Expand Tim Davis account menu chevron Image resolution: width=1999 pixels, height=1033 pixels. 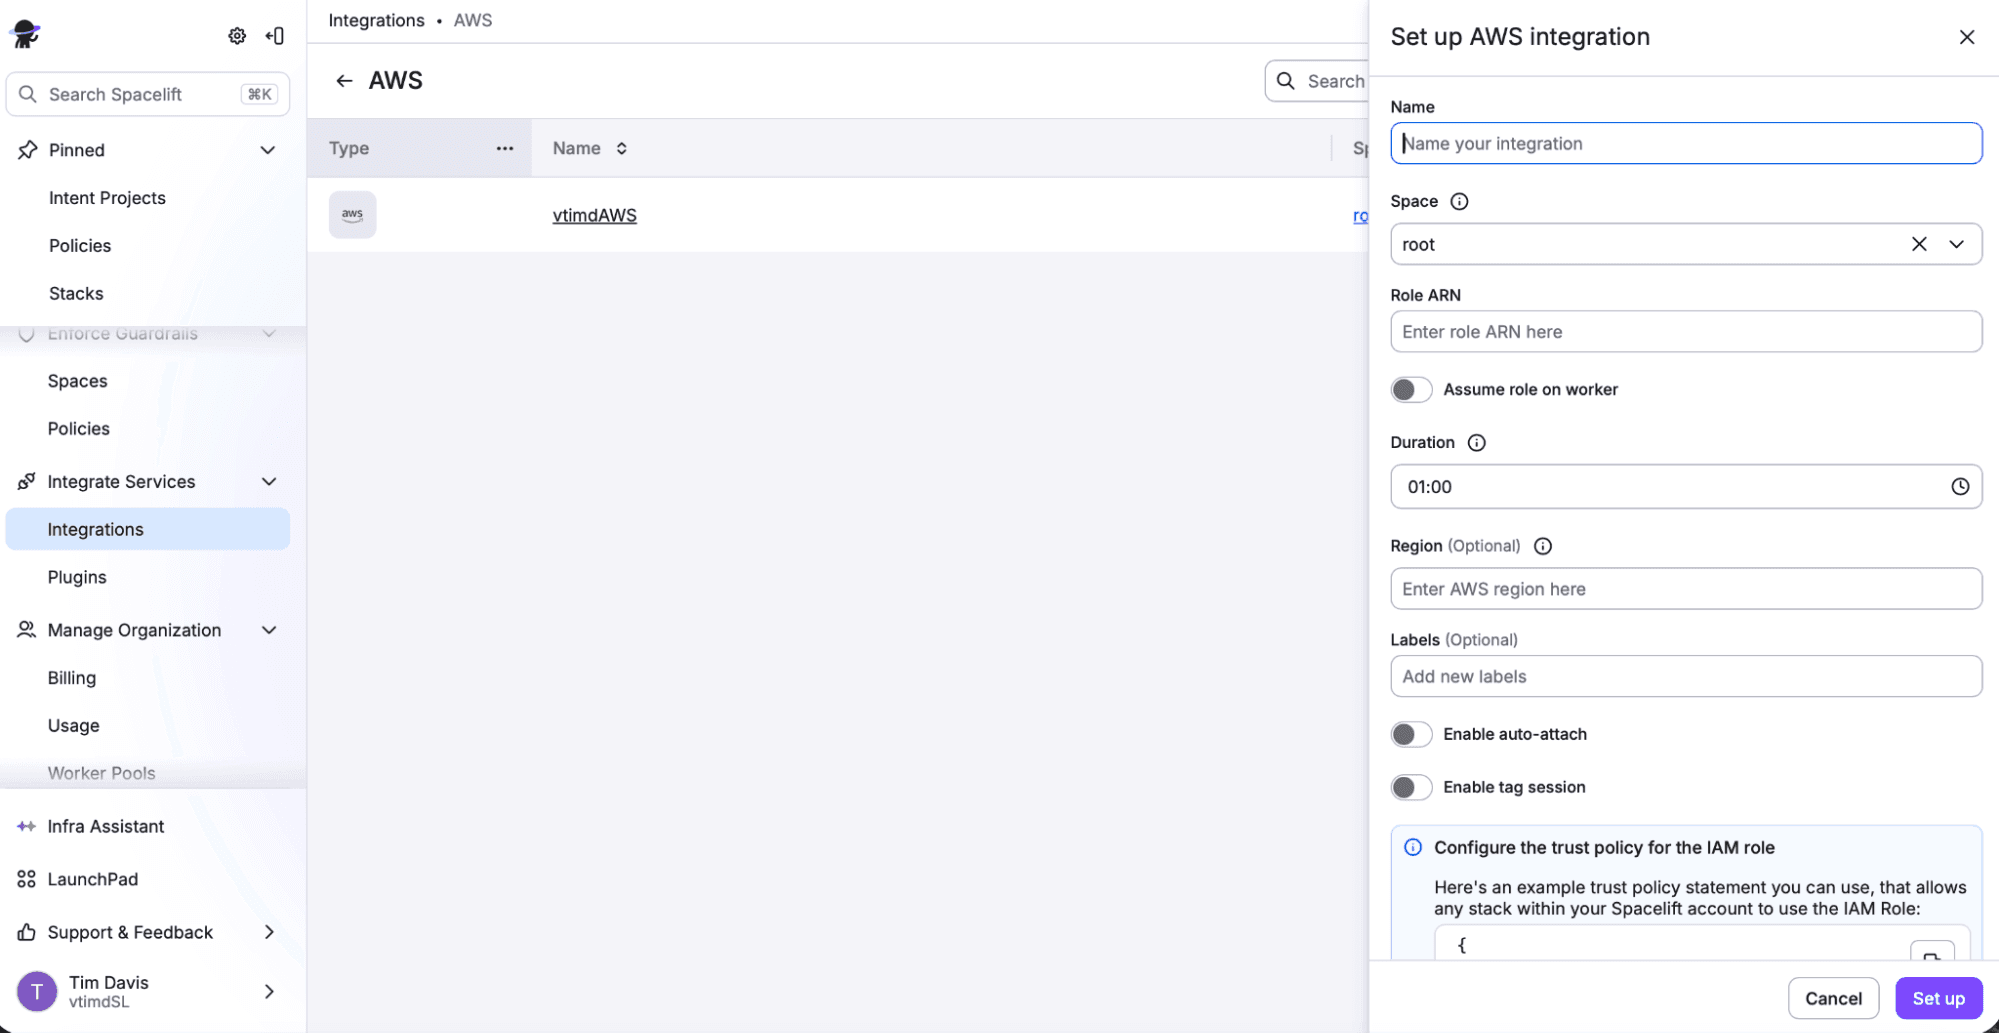[x=269, y=991]
